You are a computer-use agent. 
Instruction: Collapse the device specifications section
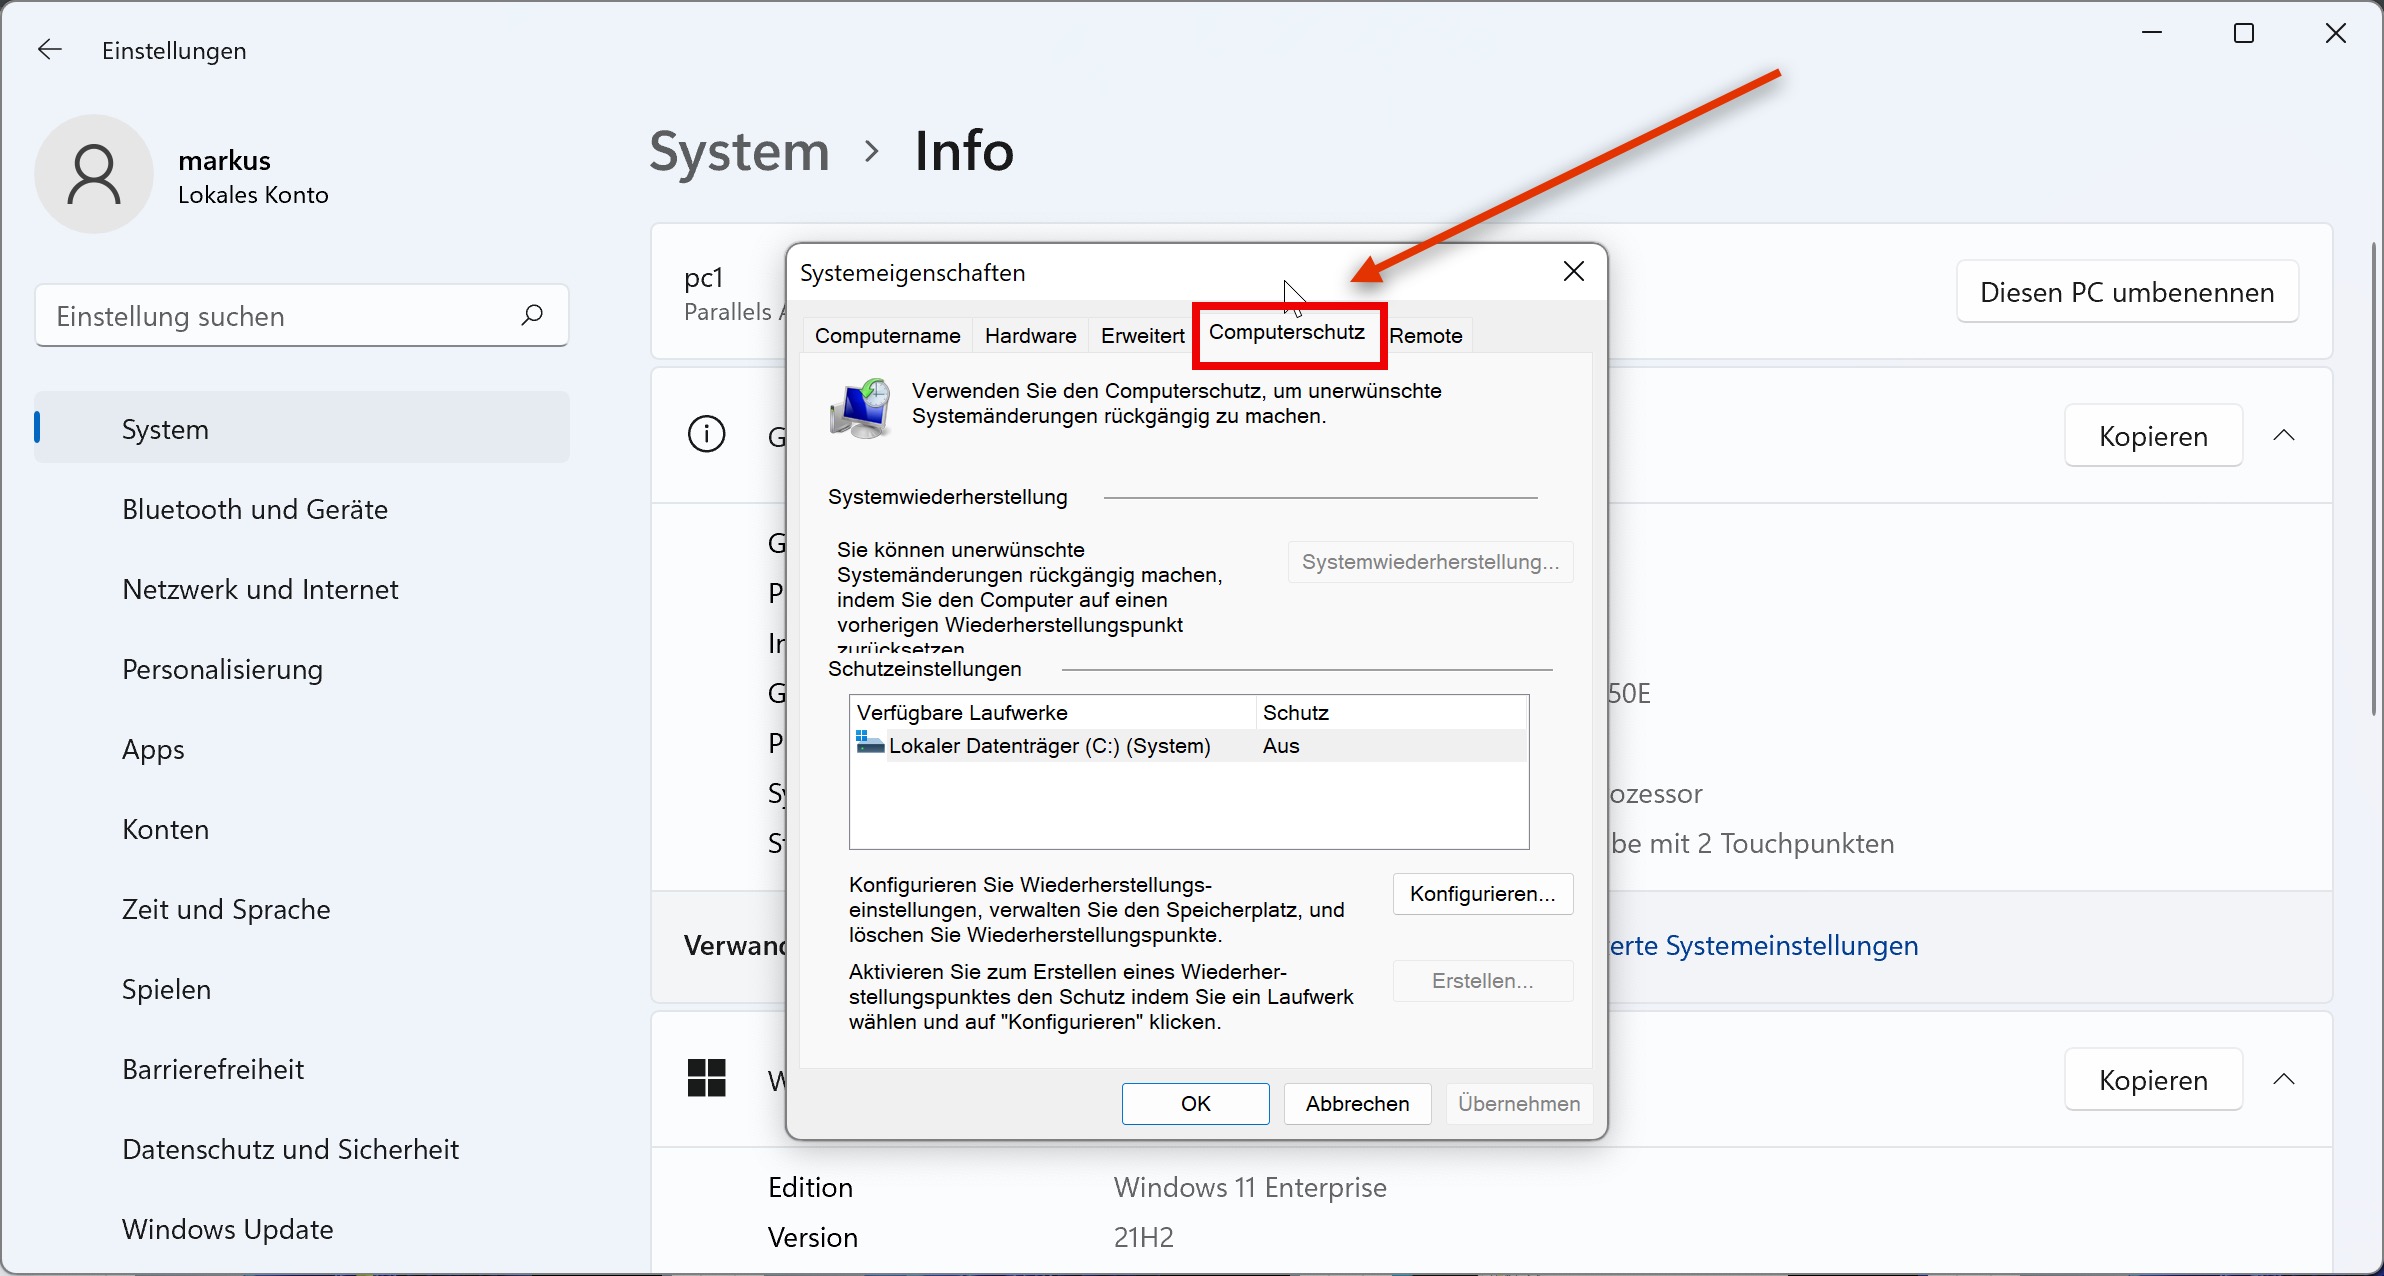(x=2284, y=435)
